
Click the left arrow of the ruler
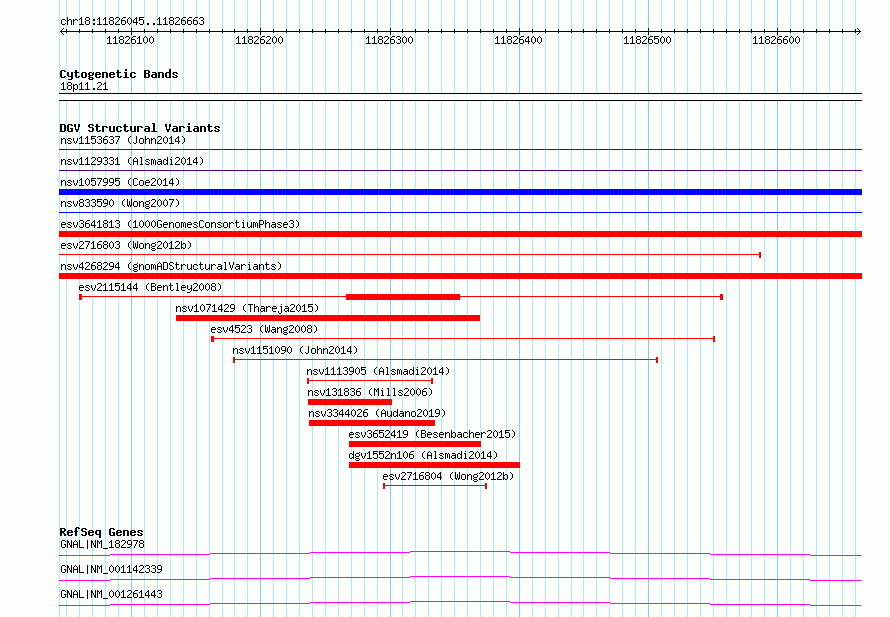click(x=62, y=32)
